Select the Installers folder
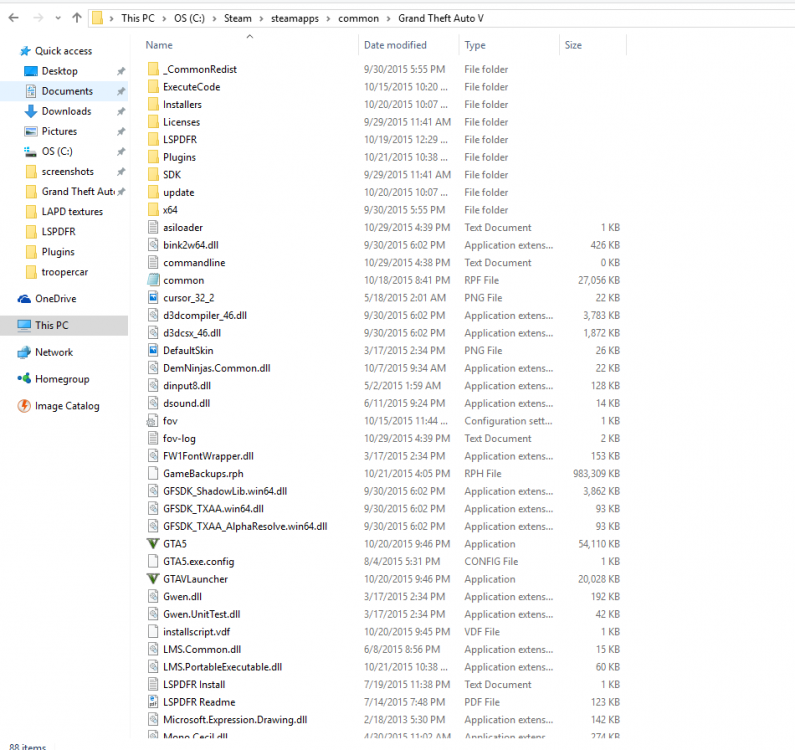Image resolution: width=795 pixels, height=750 pixels. (x=182, y=104)
